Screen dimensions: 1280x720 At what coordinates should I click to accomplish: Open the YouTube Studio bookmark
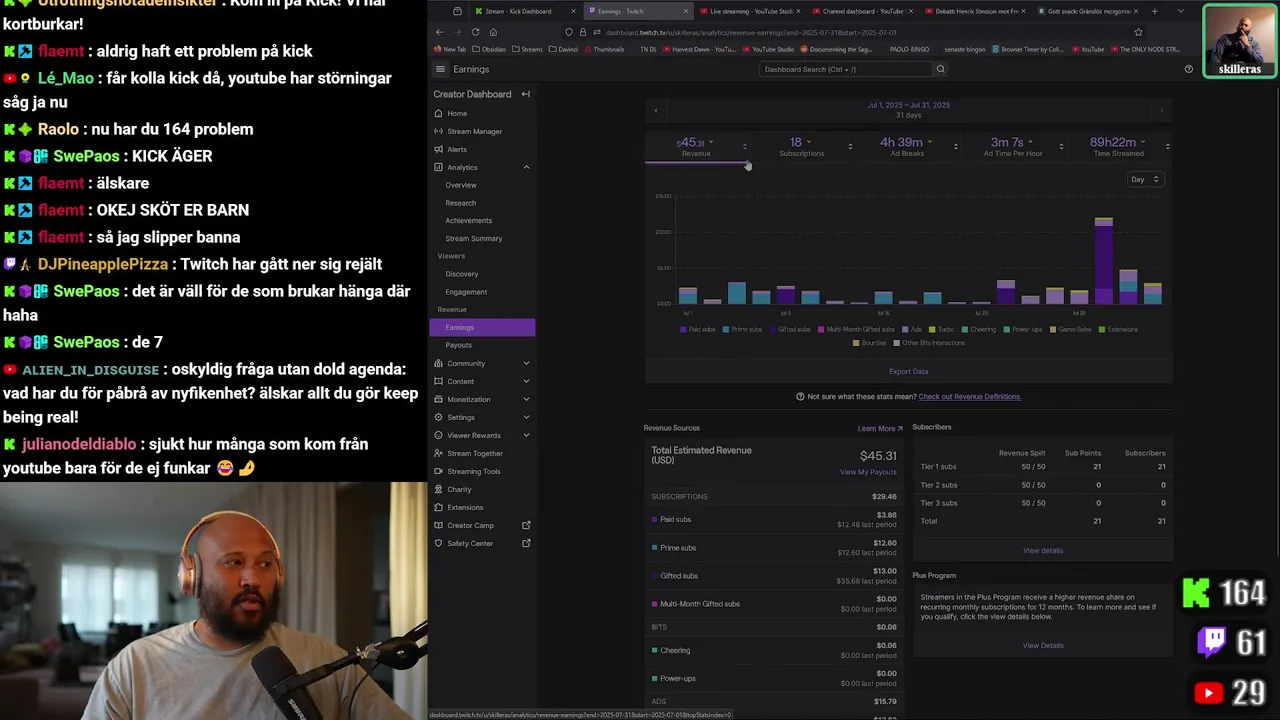point(767,49)
